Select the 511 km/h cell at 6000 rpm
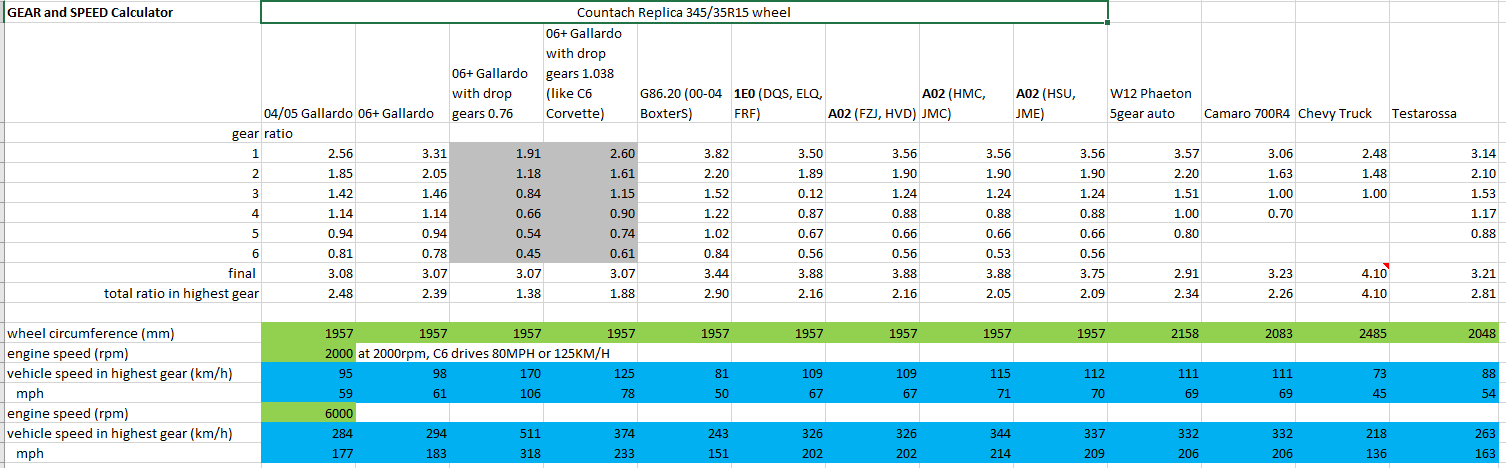The width and height of the screenshot is (1506, 468). point(496,433)
